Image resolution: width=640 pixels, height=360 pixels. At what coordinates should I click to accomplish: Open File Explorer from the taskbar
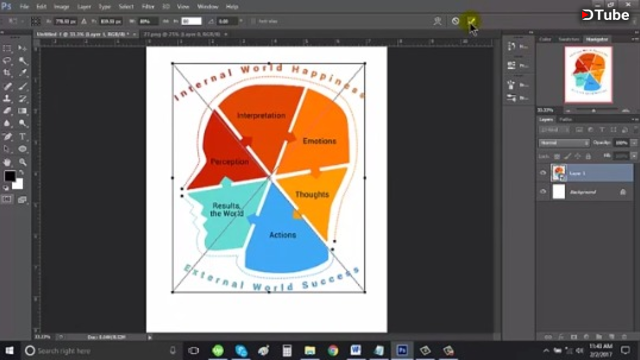tap(310, 351)
